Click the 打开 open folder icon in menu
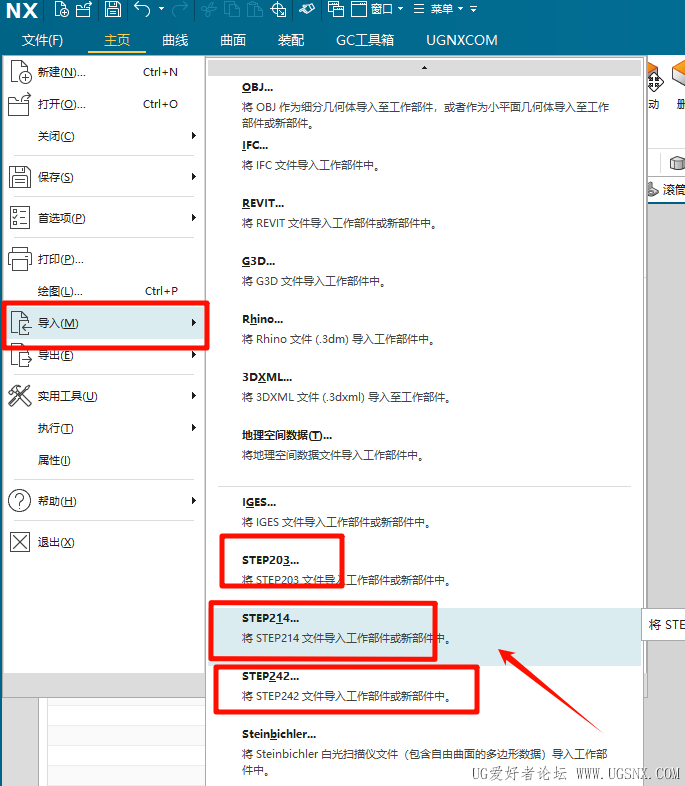685x786 pixels. (20, 104)
